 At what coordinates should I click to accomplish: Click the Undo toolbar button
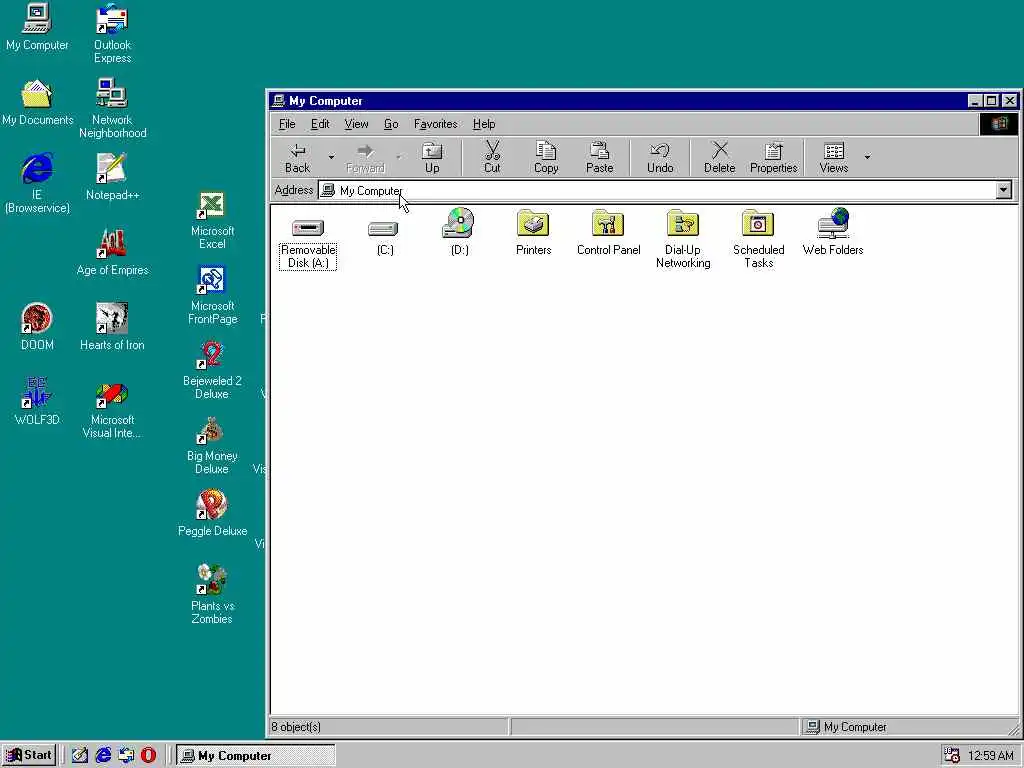pos(660,157)
